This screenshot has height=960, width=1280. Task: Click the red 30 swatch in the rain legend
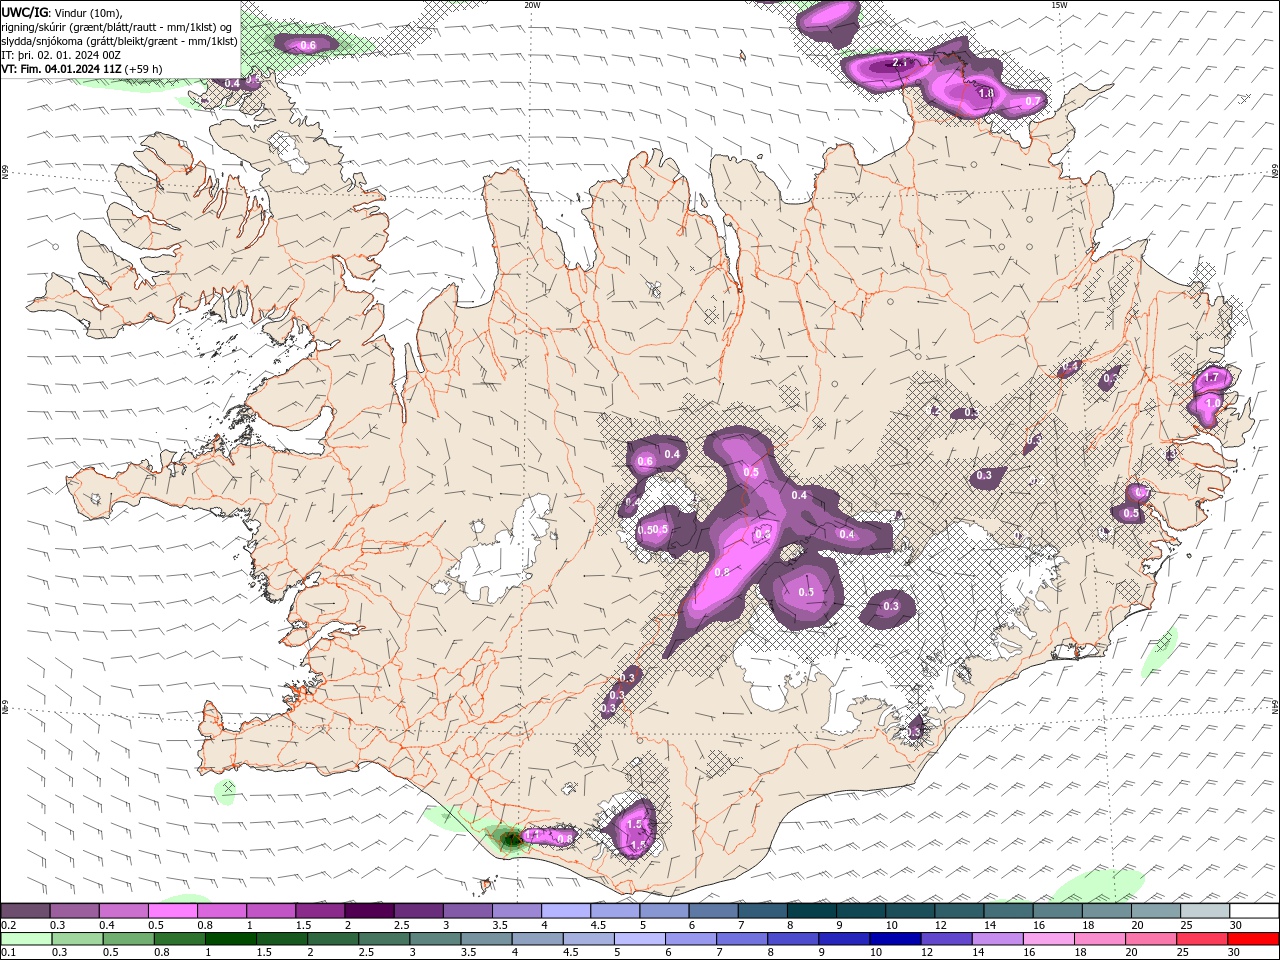point(1253,939)
